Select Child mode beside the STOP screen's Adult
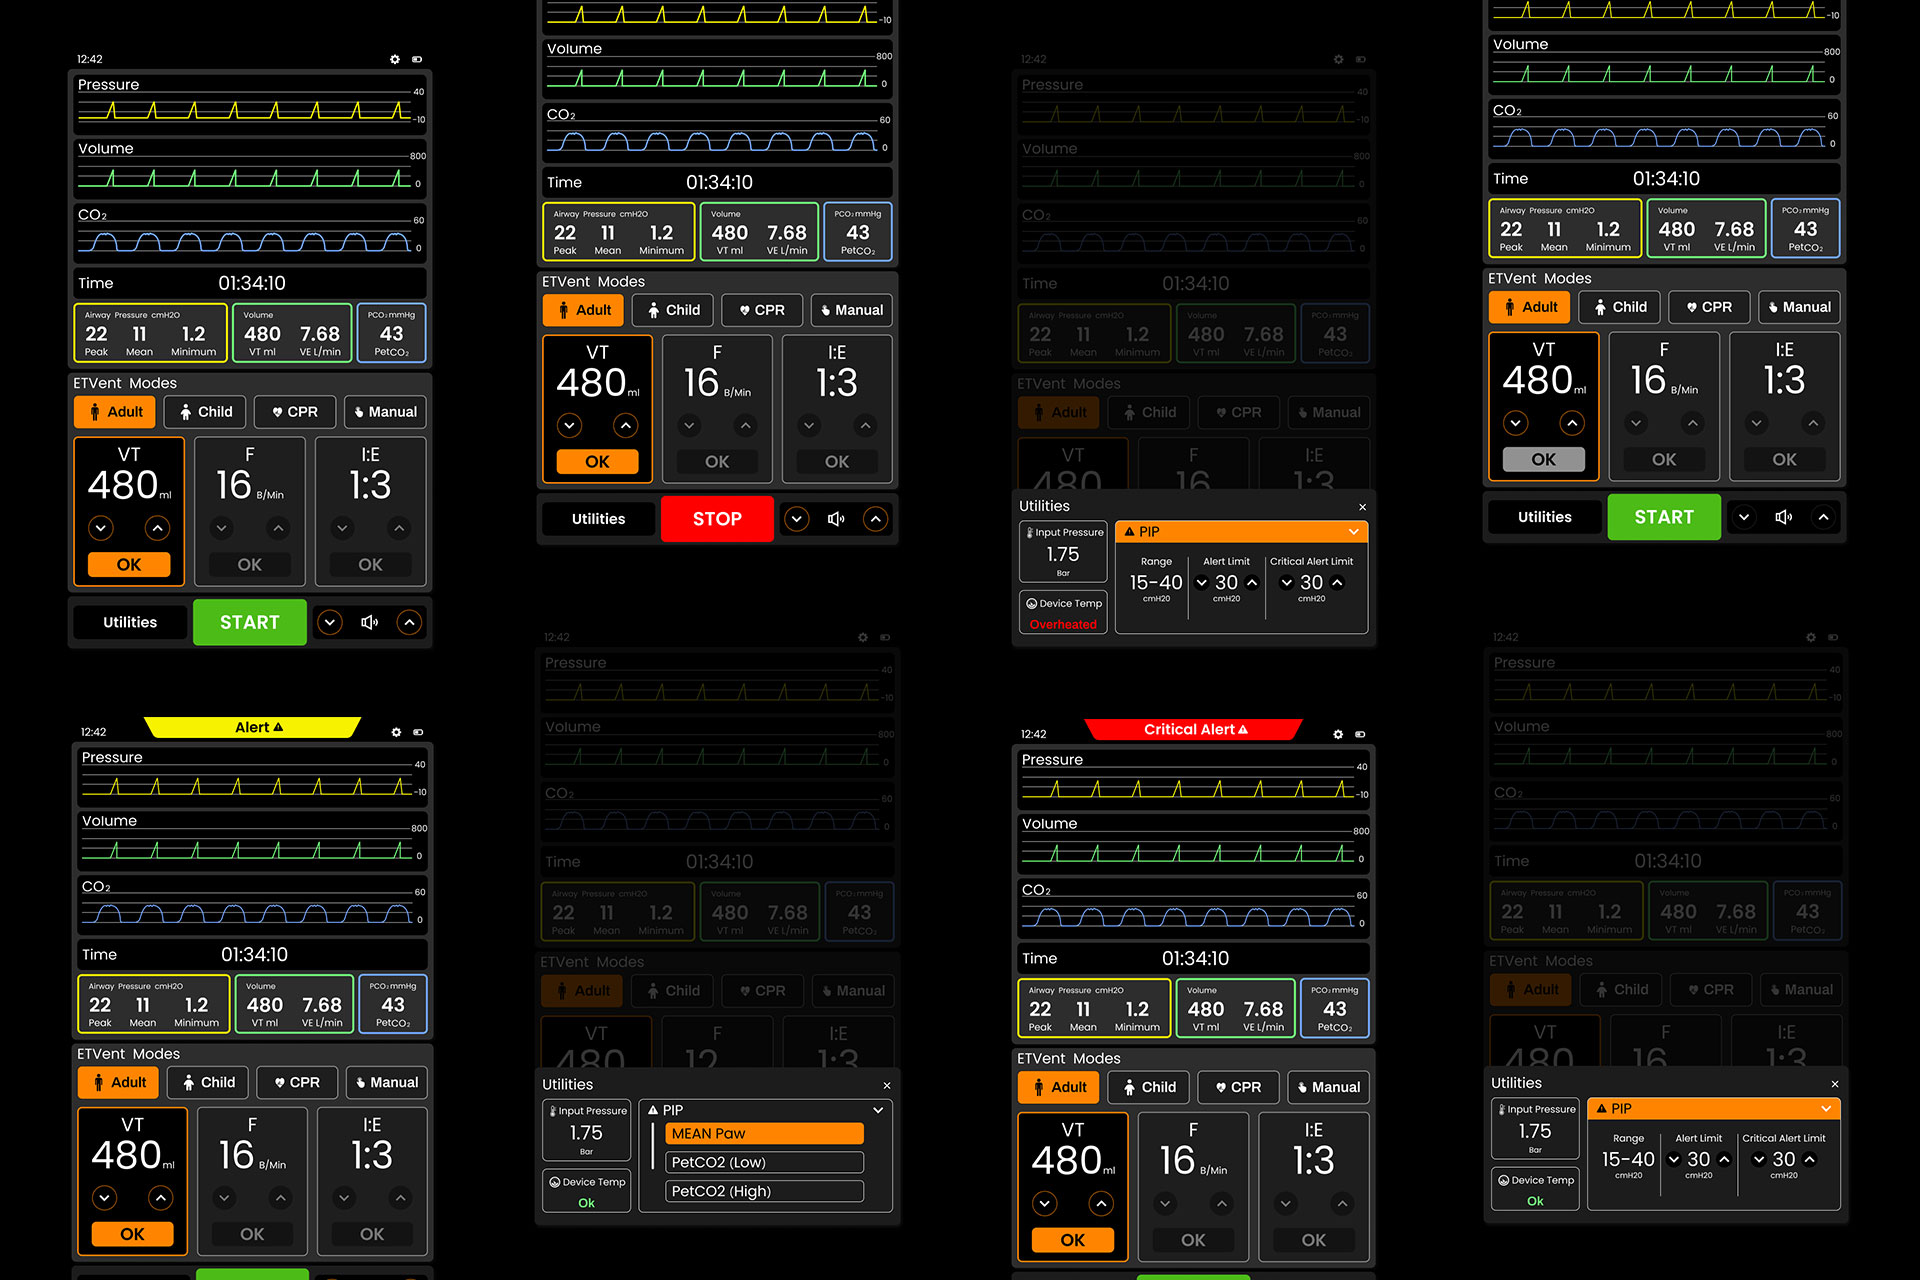 pyautogui.click(x=674, y=310)
